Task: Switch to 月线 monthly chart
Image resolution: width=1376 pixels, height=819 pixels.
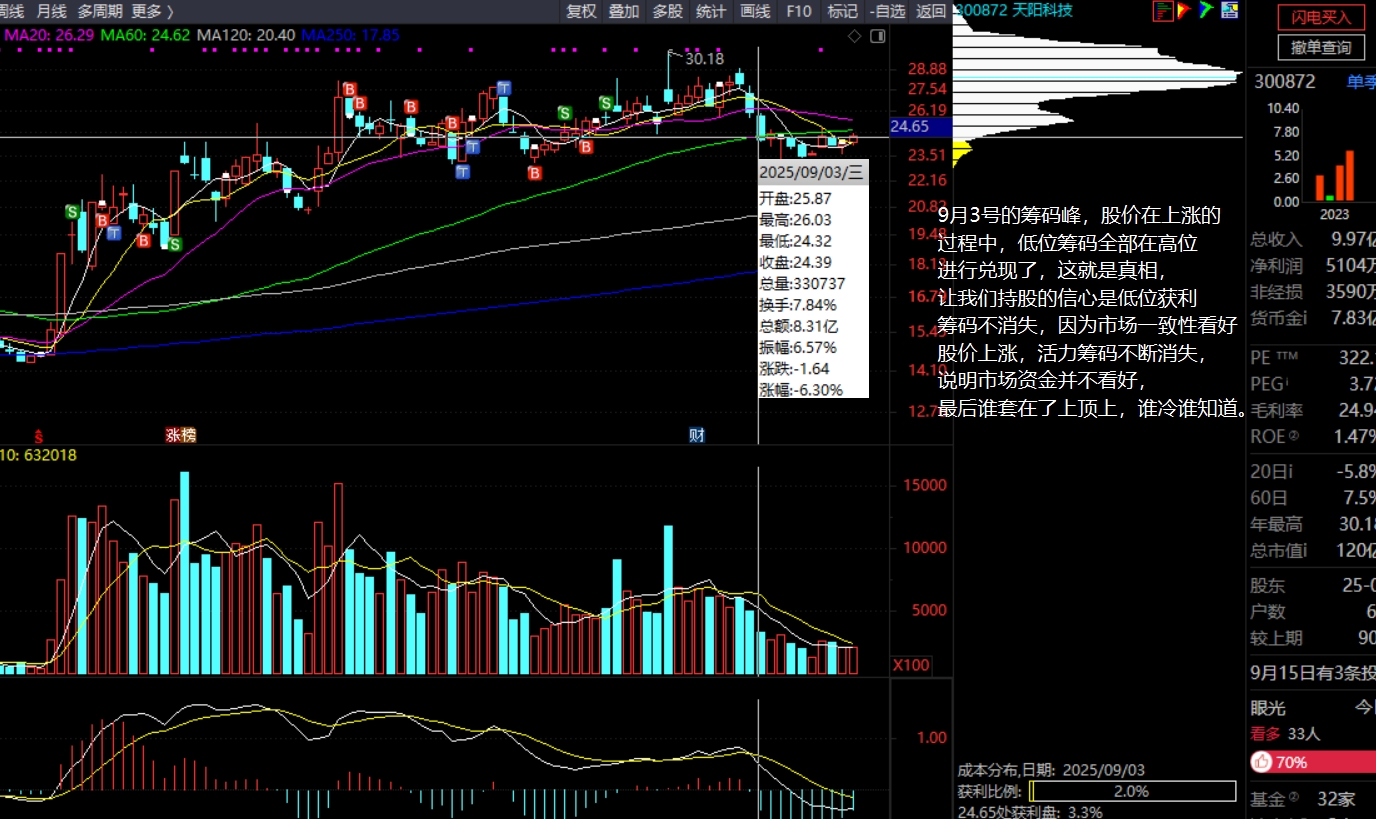Action: point(51,11)
